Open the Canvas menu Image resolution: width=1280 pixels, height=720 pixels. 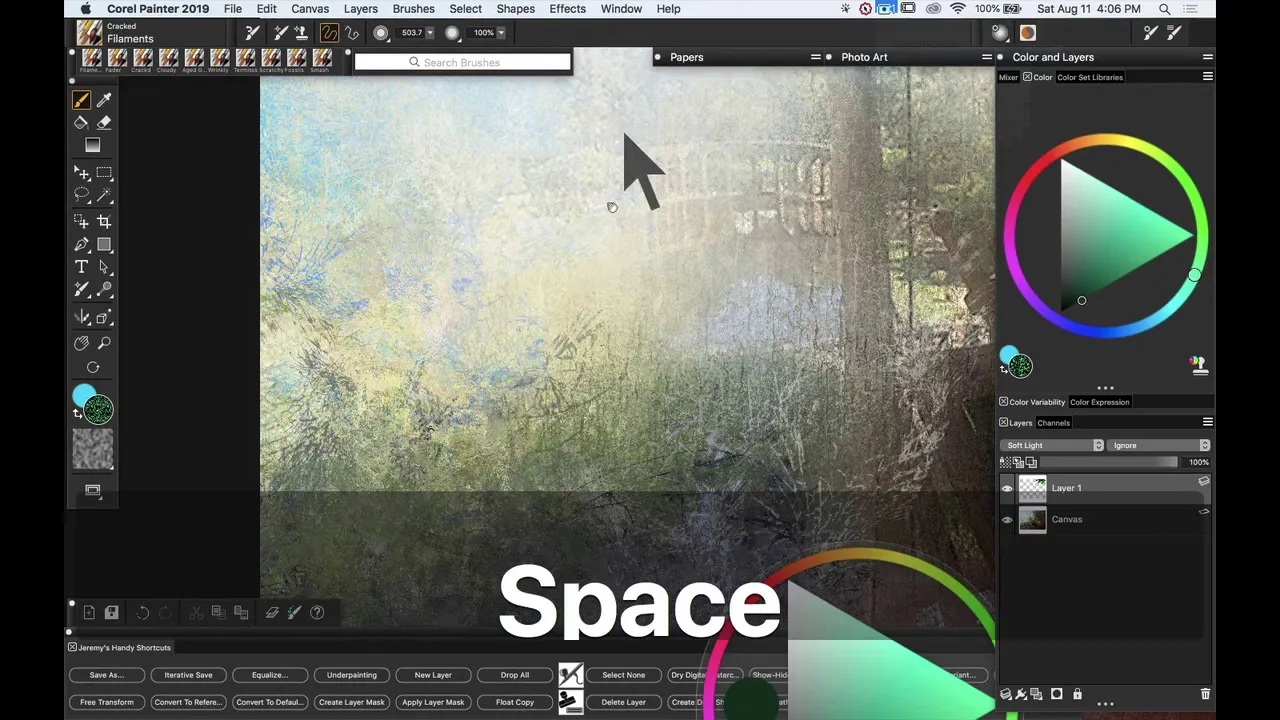pyautogui.click(x=310, y=9)
